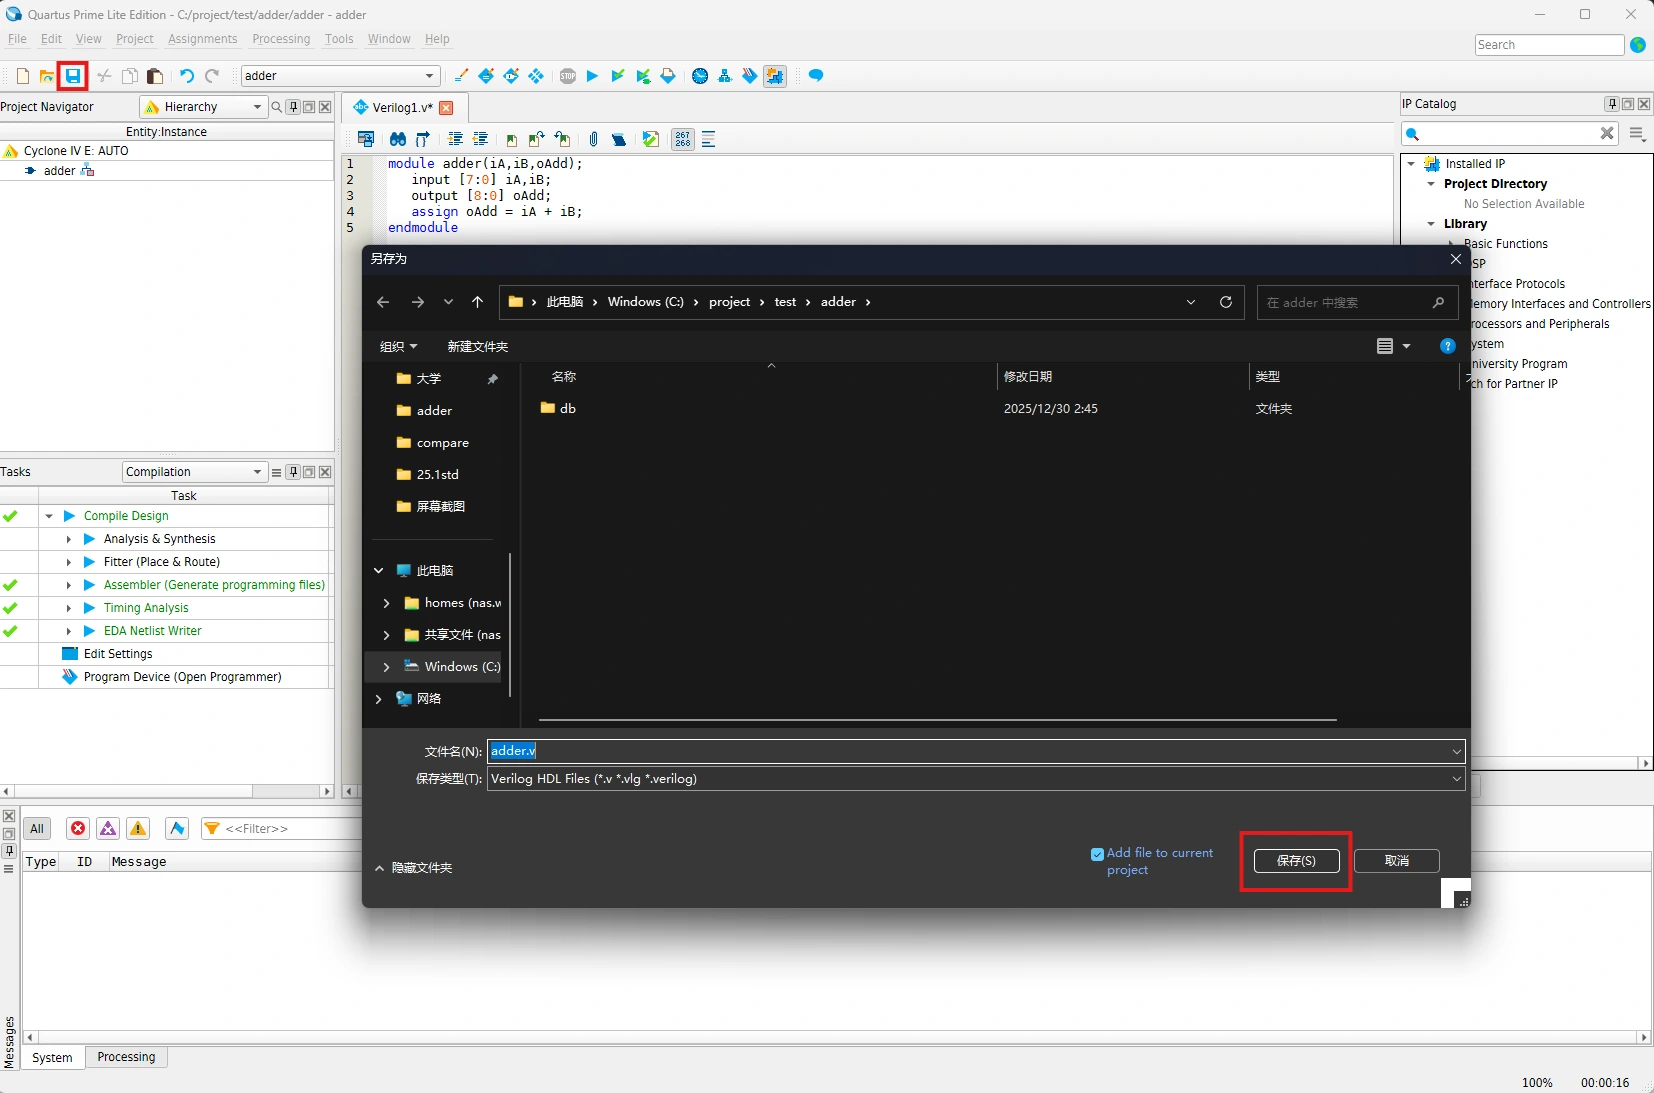This screenshot has width=1654, height=1093.
Task: Toggle 'Add file to current project' checkbox
Action: click(x=1097, y=854)
